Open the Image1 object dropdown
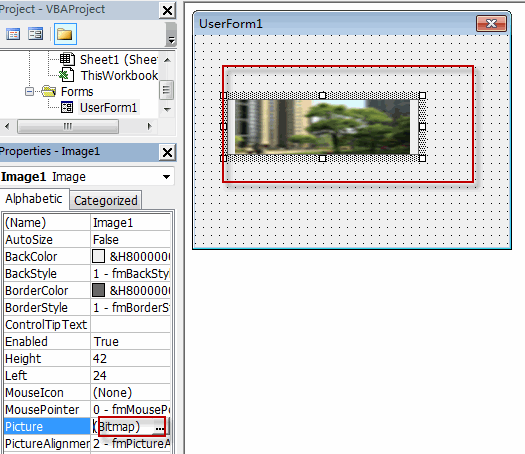Image resolution: width=525 pixels, height=454 pixels. point(166,177)
